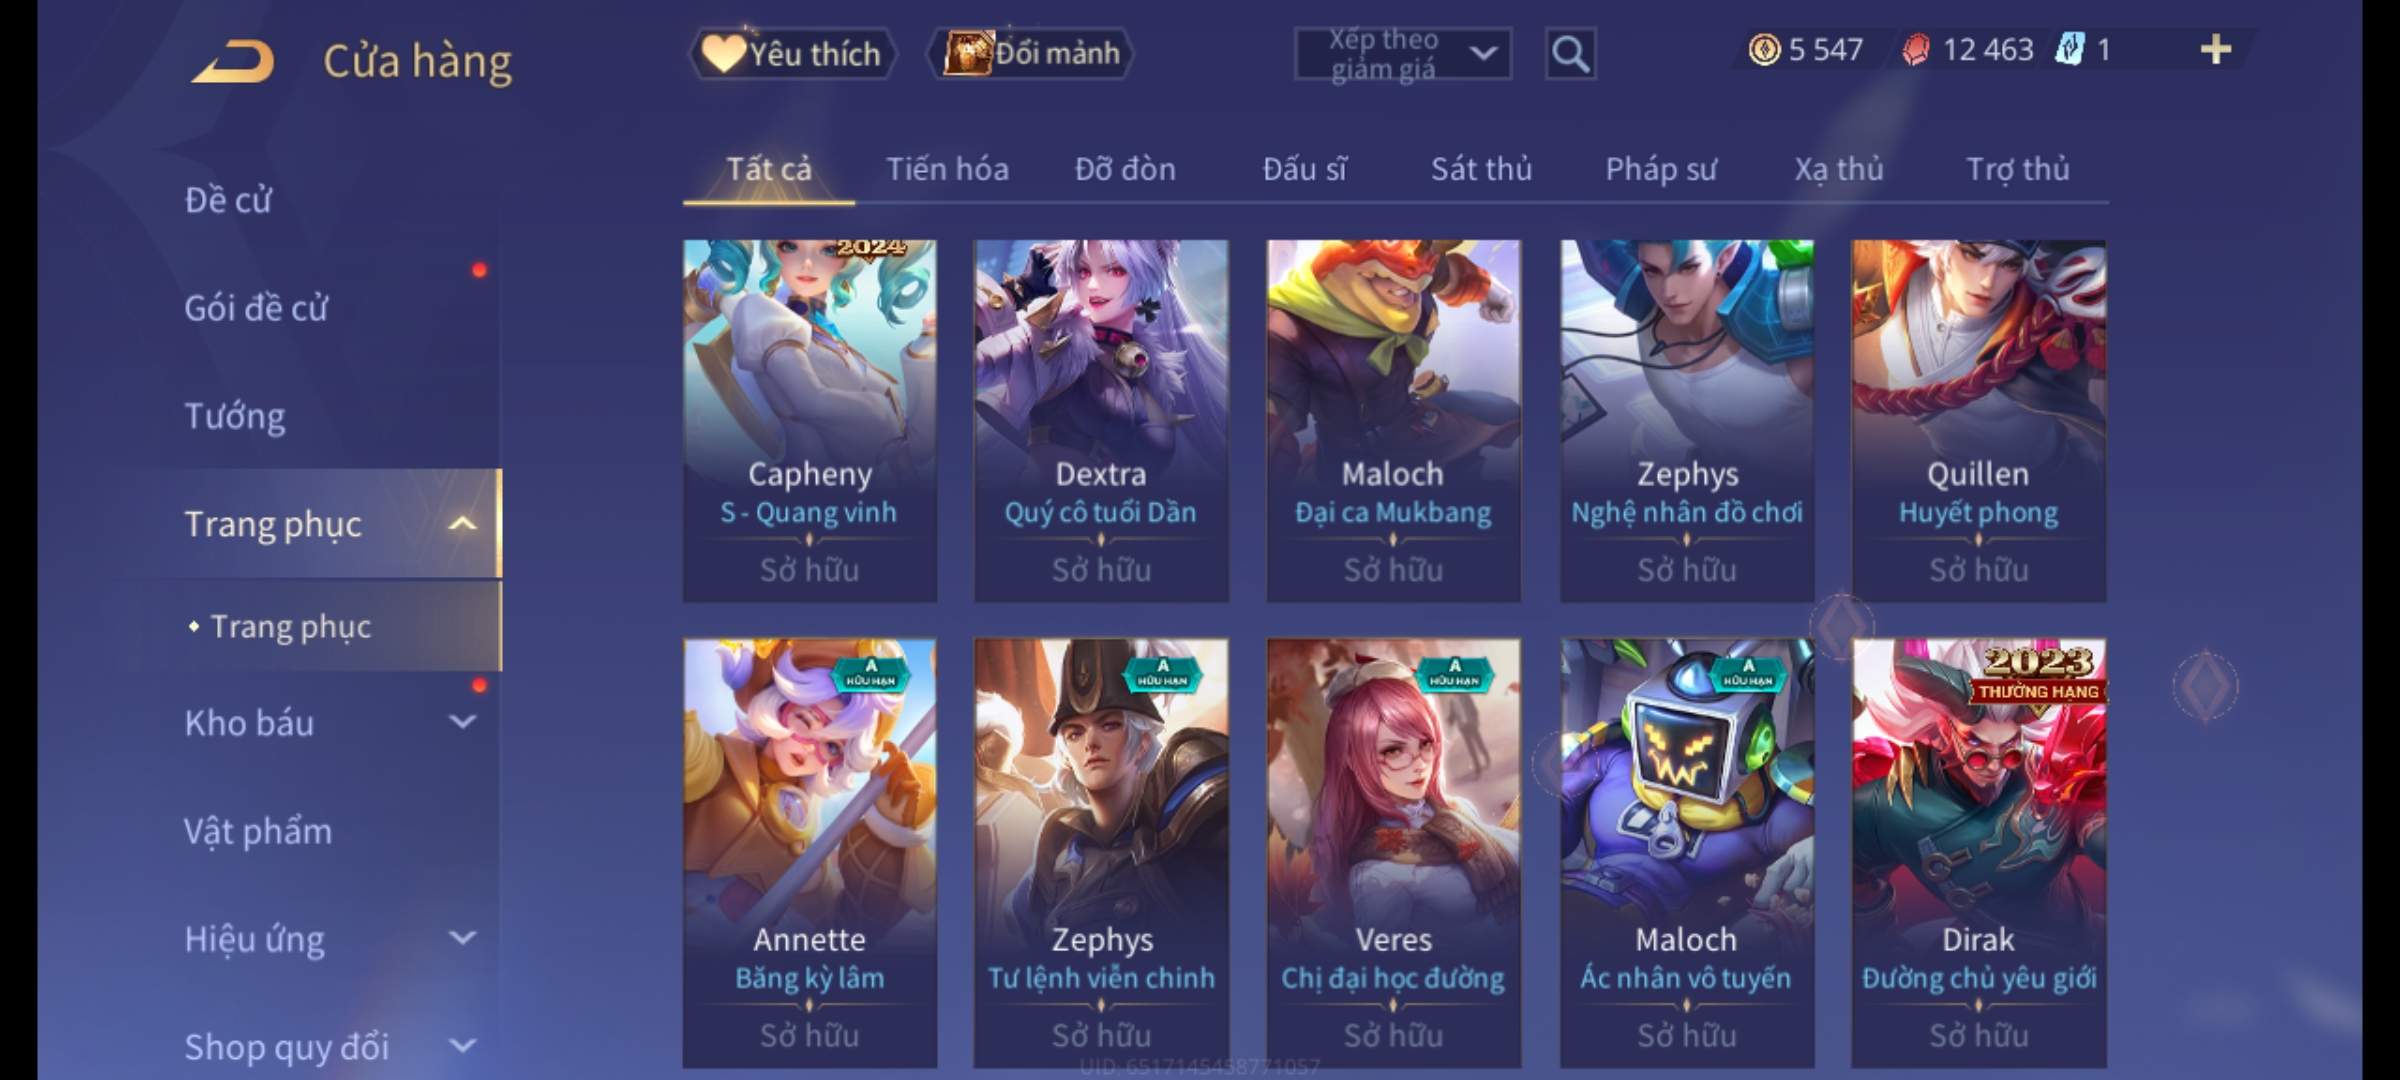The image size is (2400, 1080).
Task: Expand the Shop quy đổi section
Action: (461, 1046)
